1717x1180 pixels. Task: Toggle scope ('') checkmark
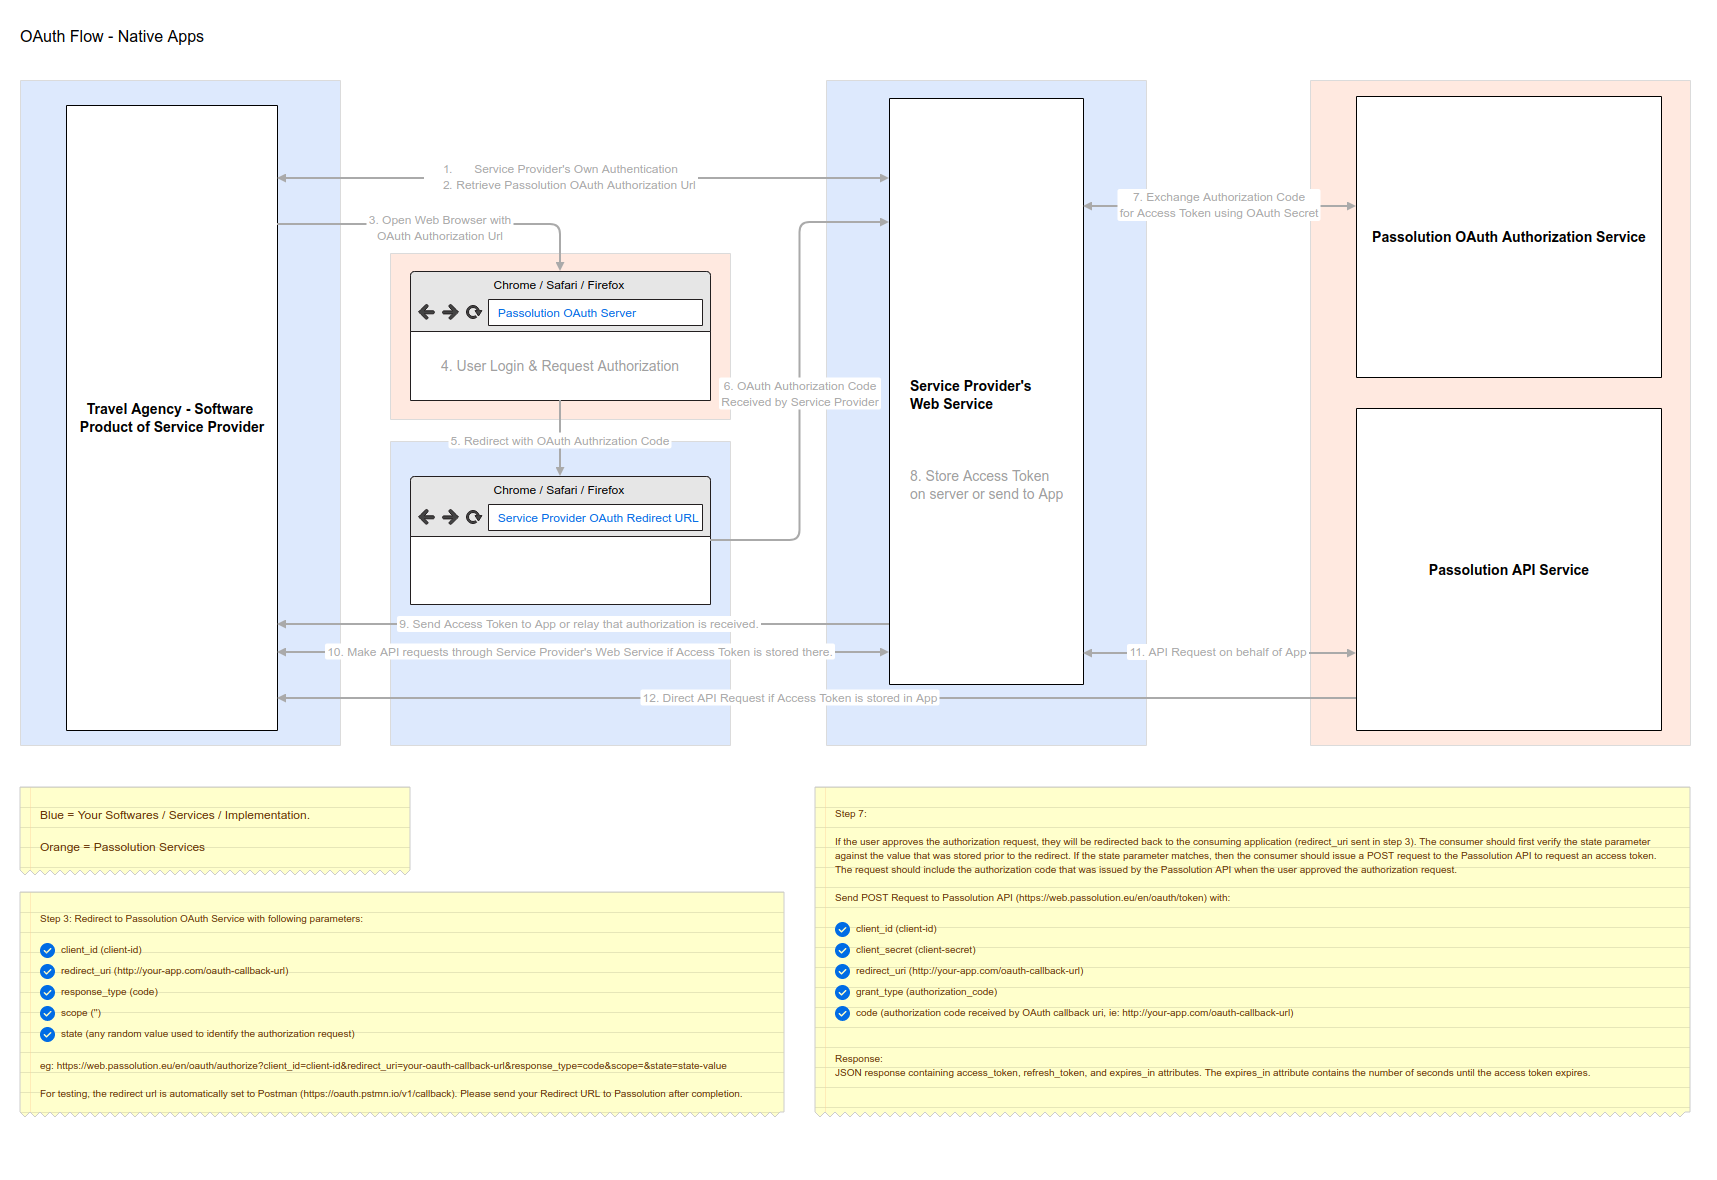click(x=47, y=1013)
